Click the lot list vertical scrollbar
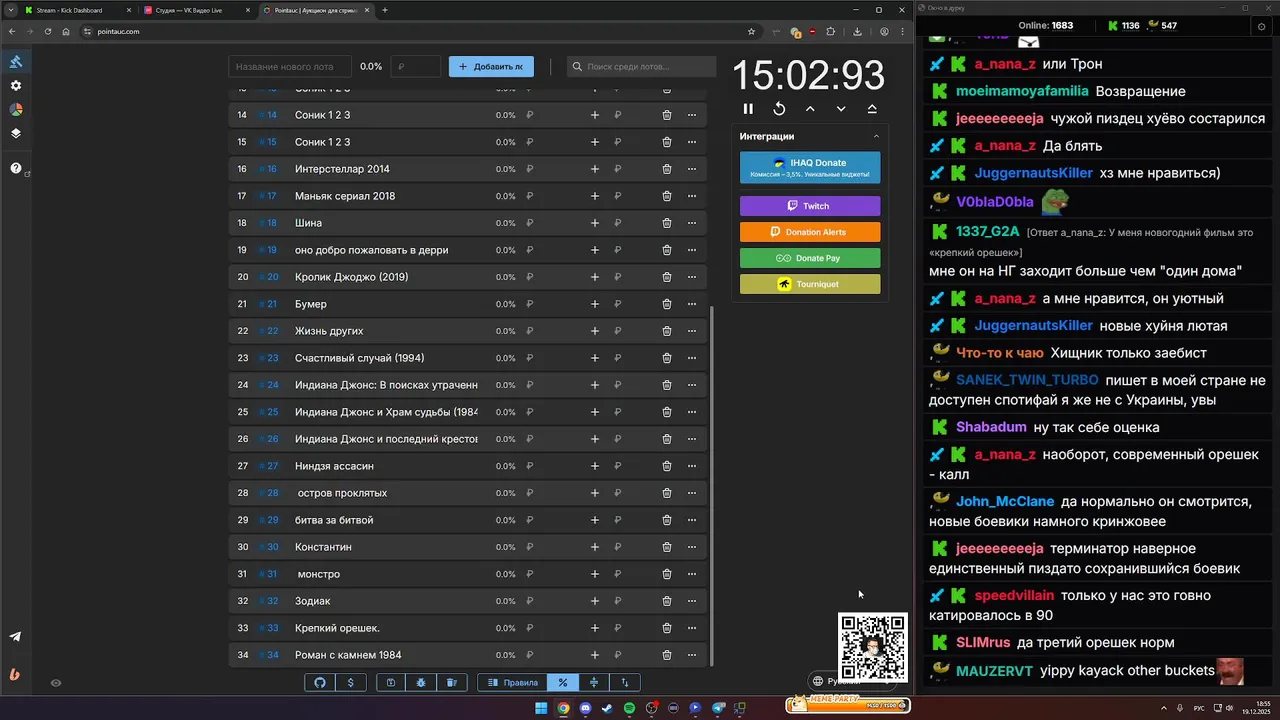 [x=712, y=486]
